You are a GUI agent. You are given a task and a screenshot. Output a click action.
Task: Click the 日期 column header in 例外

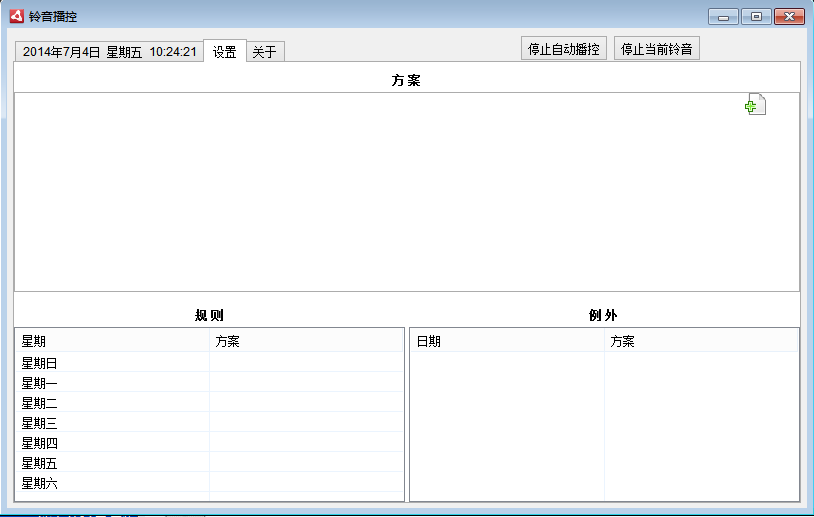(507, 341)
